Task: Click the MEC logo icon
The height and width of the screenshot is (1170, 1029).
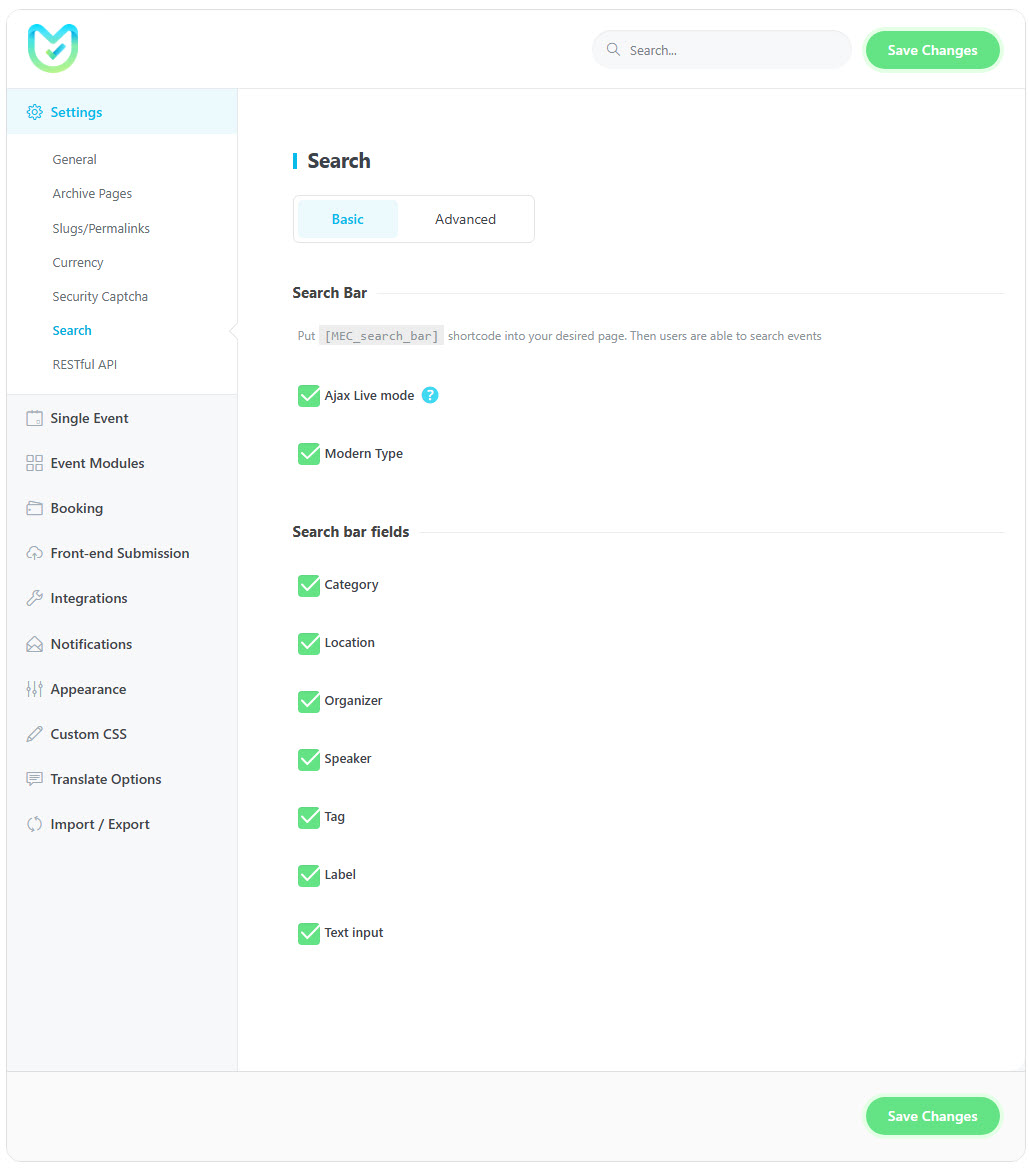Action: click(53, 49)
